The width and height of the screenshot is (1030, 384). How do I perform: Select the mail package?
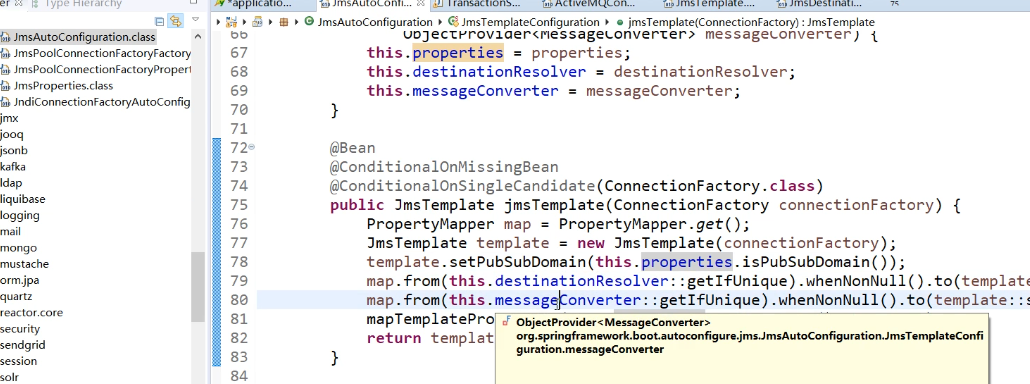pos(11,232)
